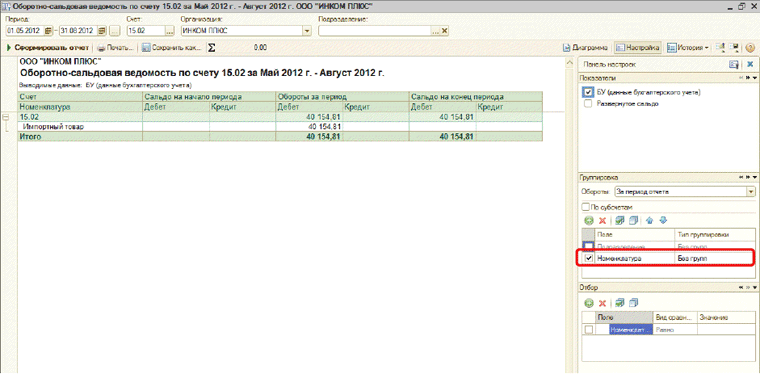Open the calendar picker for start date 01.05.2012
The width and height of the screenshot is (760, 374).
pos(48,31)
